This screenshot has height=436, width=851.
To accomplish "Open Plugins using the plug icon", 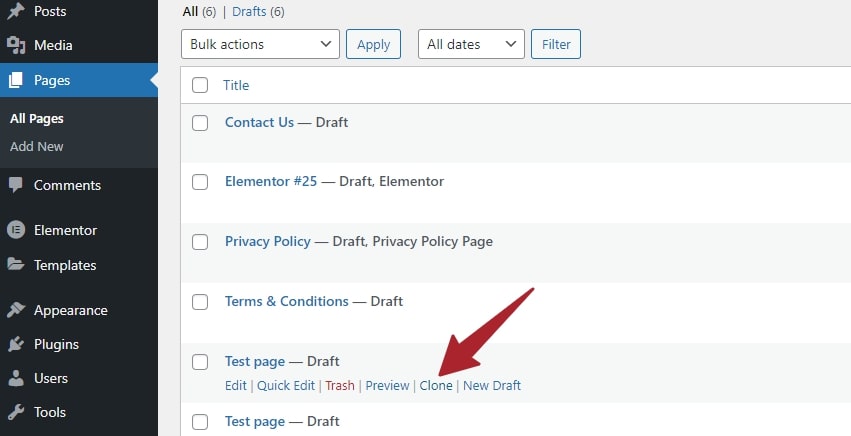I will pos(16,344).
